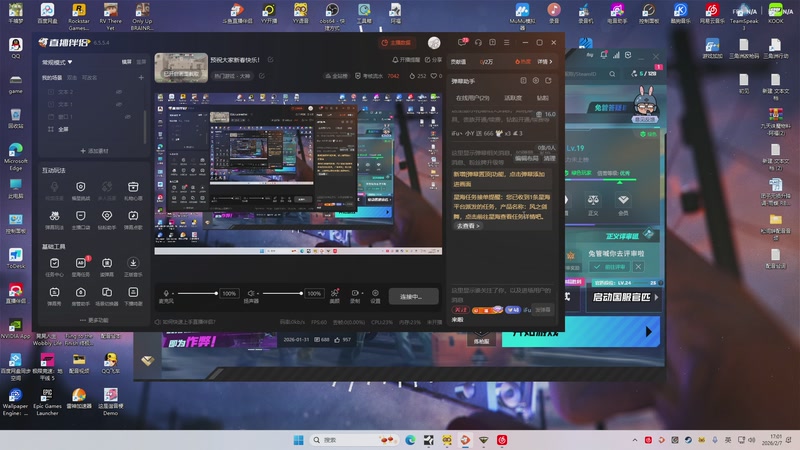
Task: Click the gear icon in 弹幕助手 panel
Action: pyautogui.click(x=536, y=81)
